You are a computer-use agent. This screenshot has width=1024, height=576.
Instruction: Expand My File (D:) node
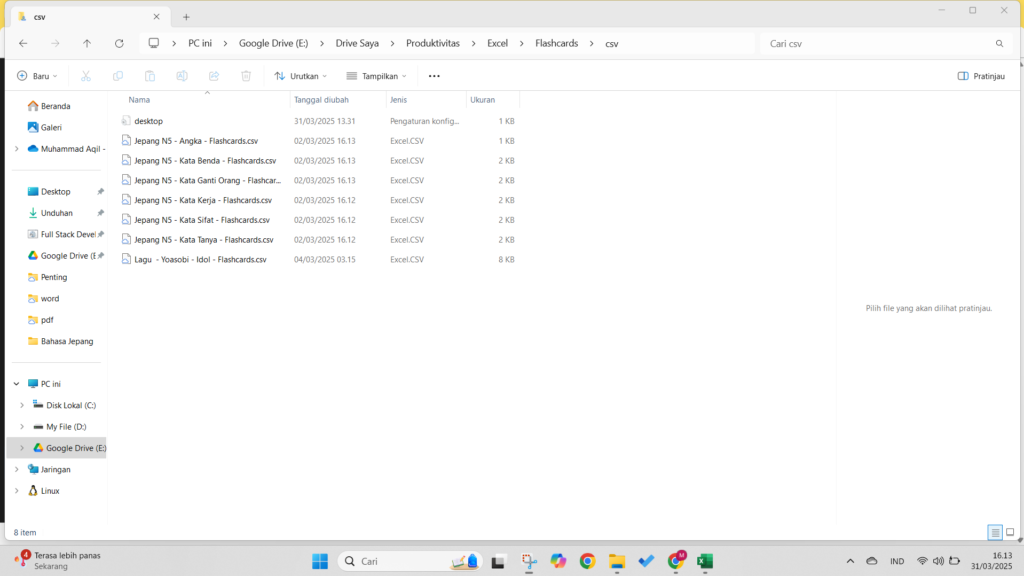22,427
